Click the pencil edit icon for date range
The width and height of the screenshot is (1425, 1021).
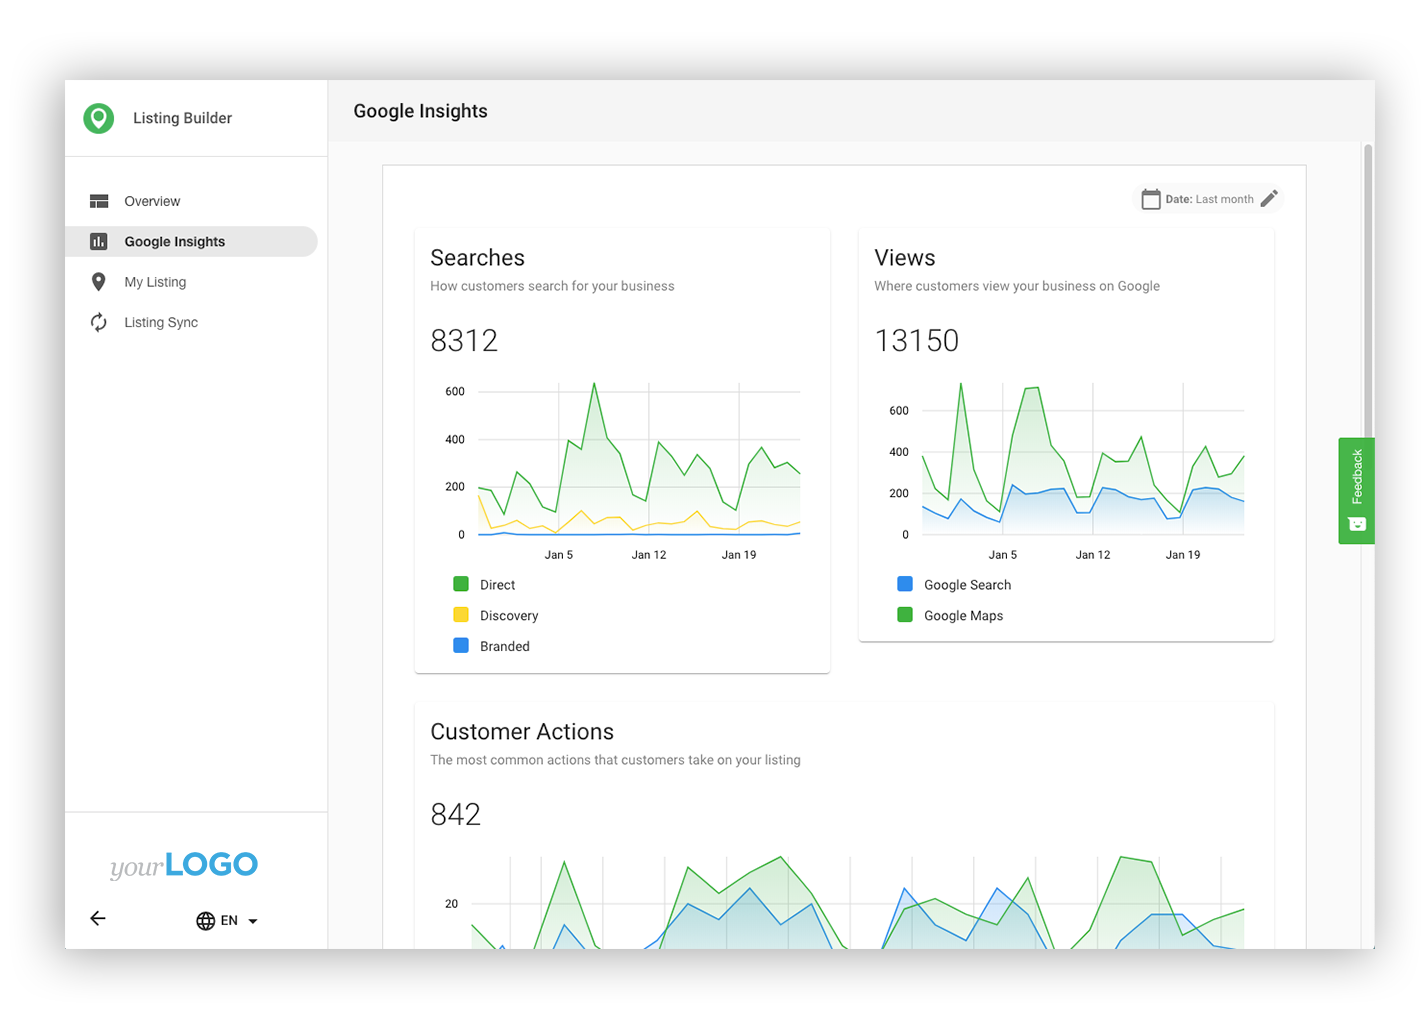1269,199
